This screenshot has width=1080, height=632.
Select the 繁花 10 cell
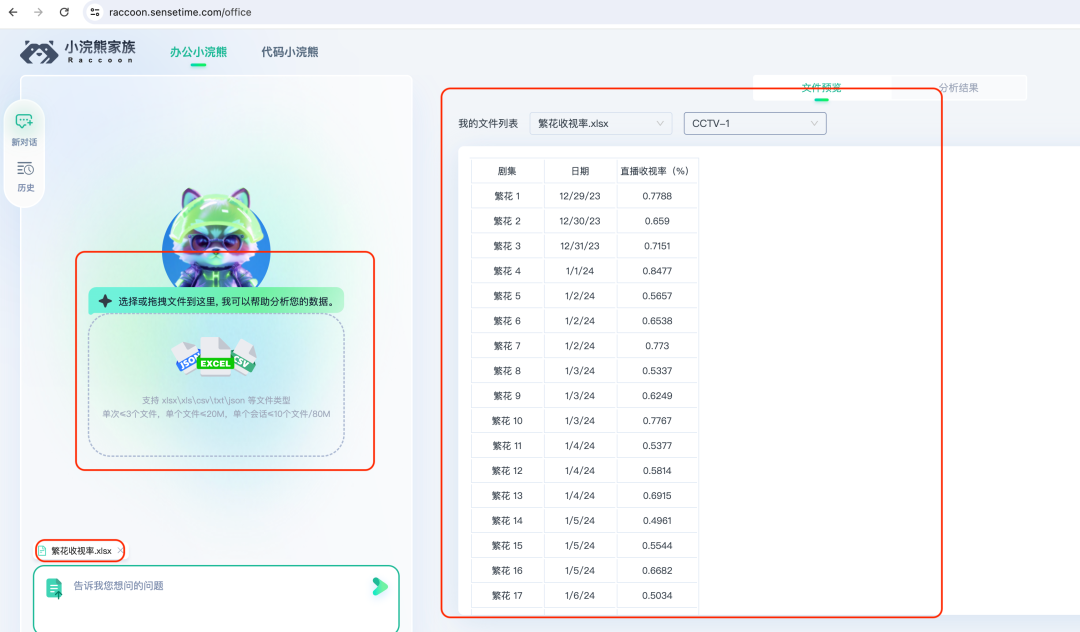pos(507,421)
